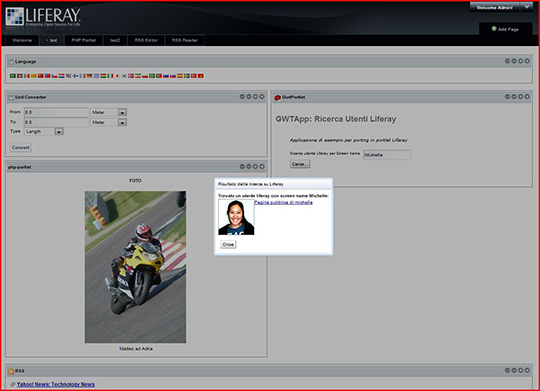Switch to Greek using its flag

click(96, 76)
